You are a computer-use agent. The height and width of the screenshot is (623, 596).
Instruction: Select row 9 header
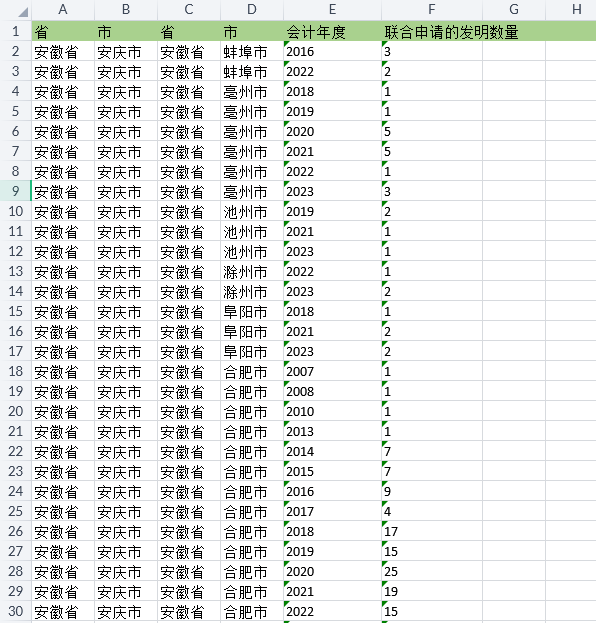tap(15, 191)
